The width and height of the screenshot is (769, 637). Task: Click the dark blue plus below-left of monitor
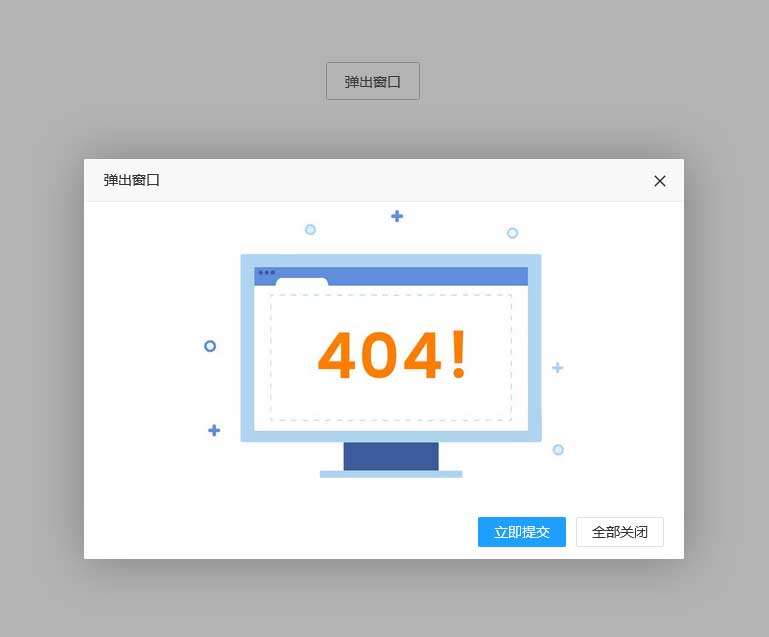tap(214, 431)
